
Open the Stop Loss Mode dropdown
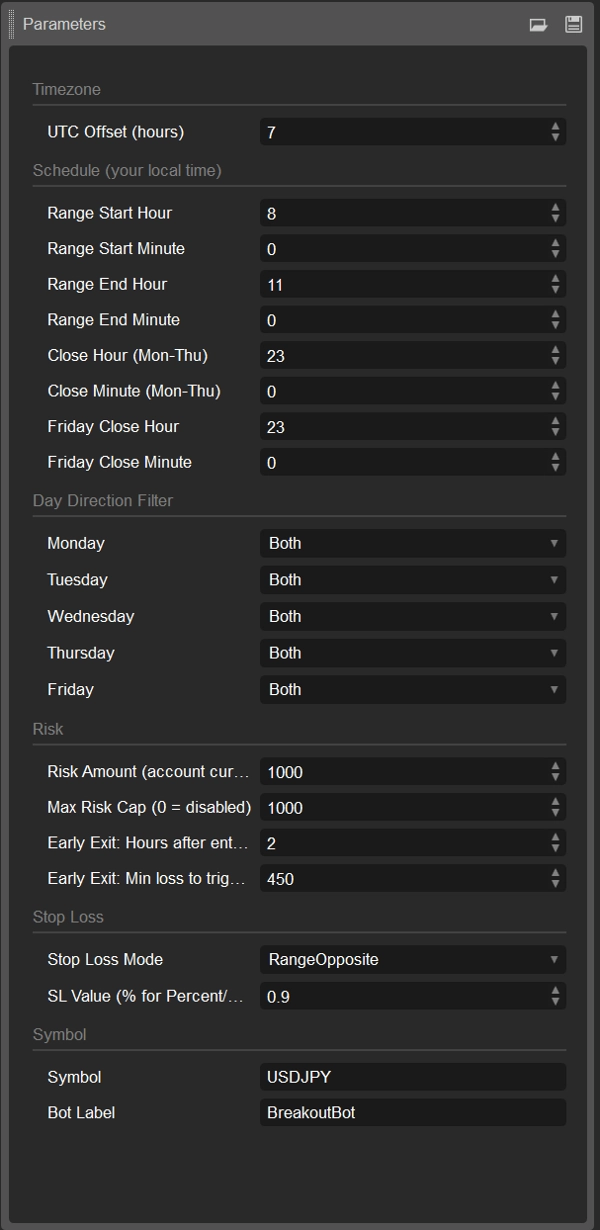coord(412,960)
